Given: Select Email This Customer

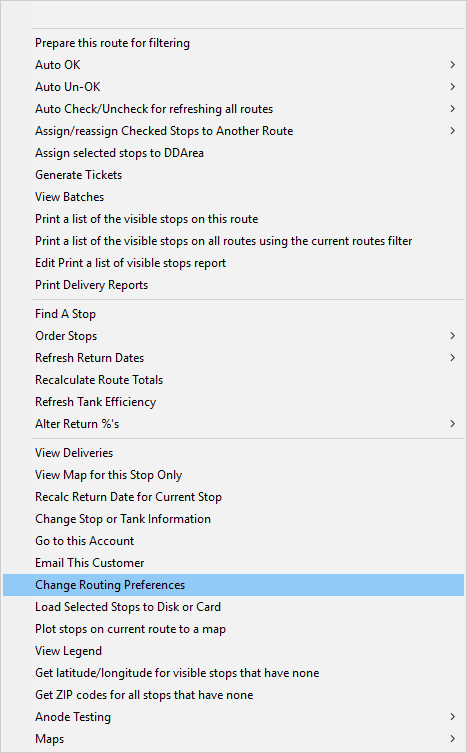Looking at the screenshot, I should (234, 563).
